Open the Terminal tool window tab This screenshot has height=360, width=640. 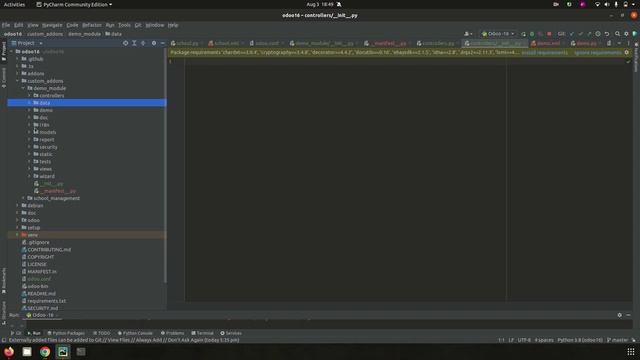point(202,333)
